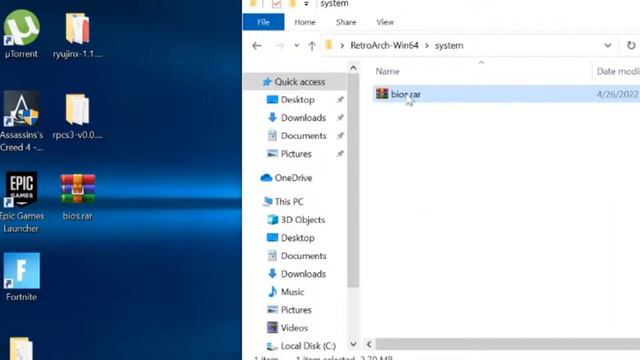Open the View ribbon tab
Viewport: 640px width, 360px height.
pyautogui.click(x=385, y=22)
